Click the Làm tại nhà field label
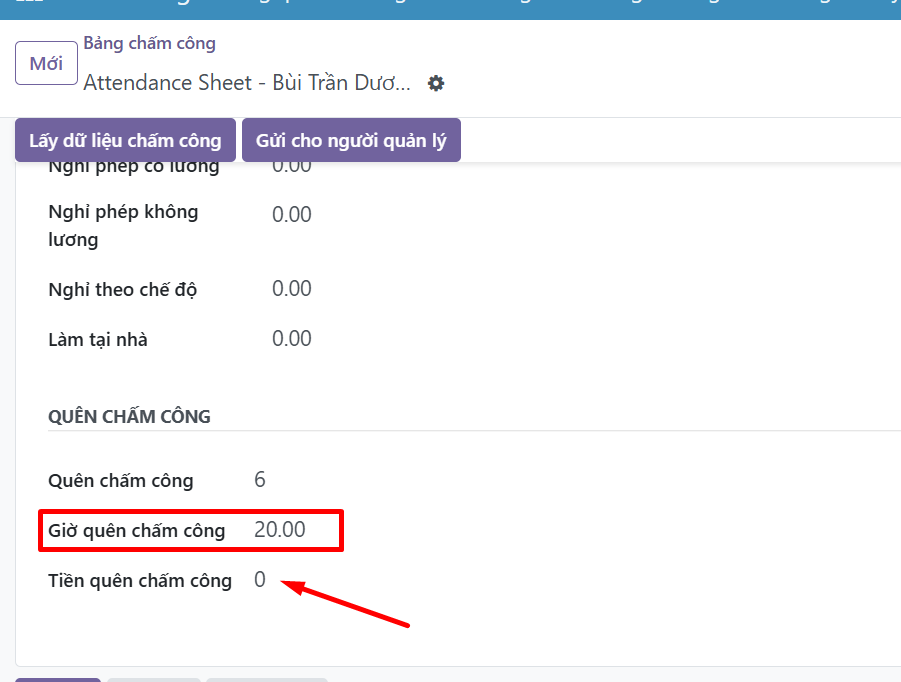Screen dimensions: 901x682 (98, 340)
